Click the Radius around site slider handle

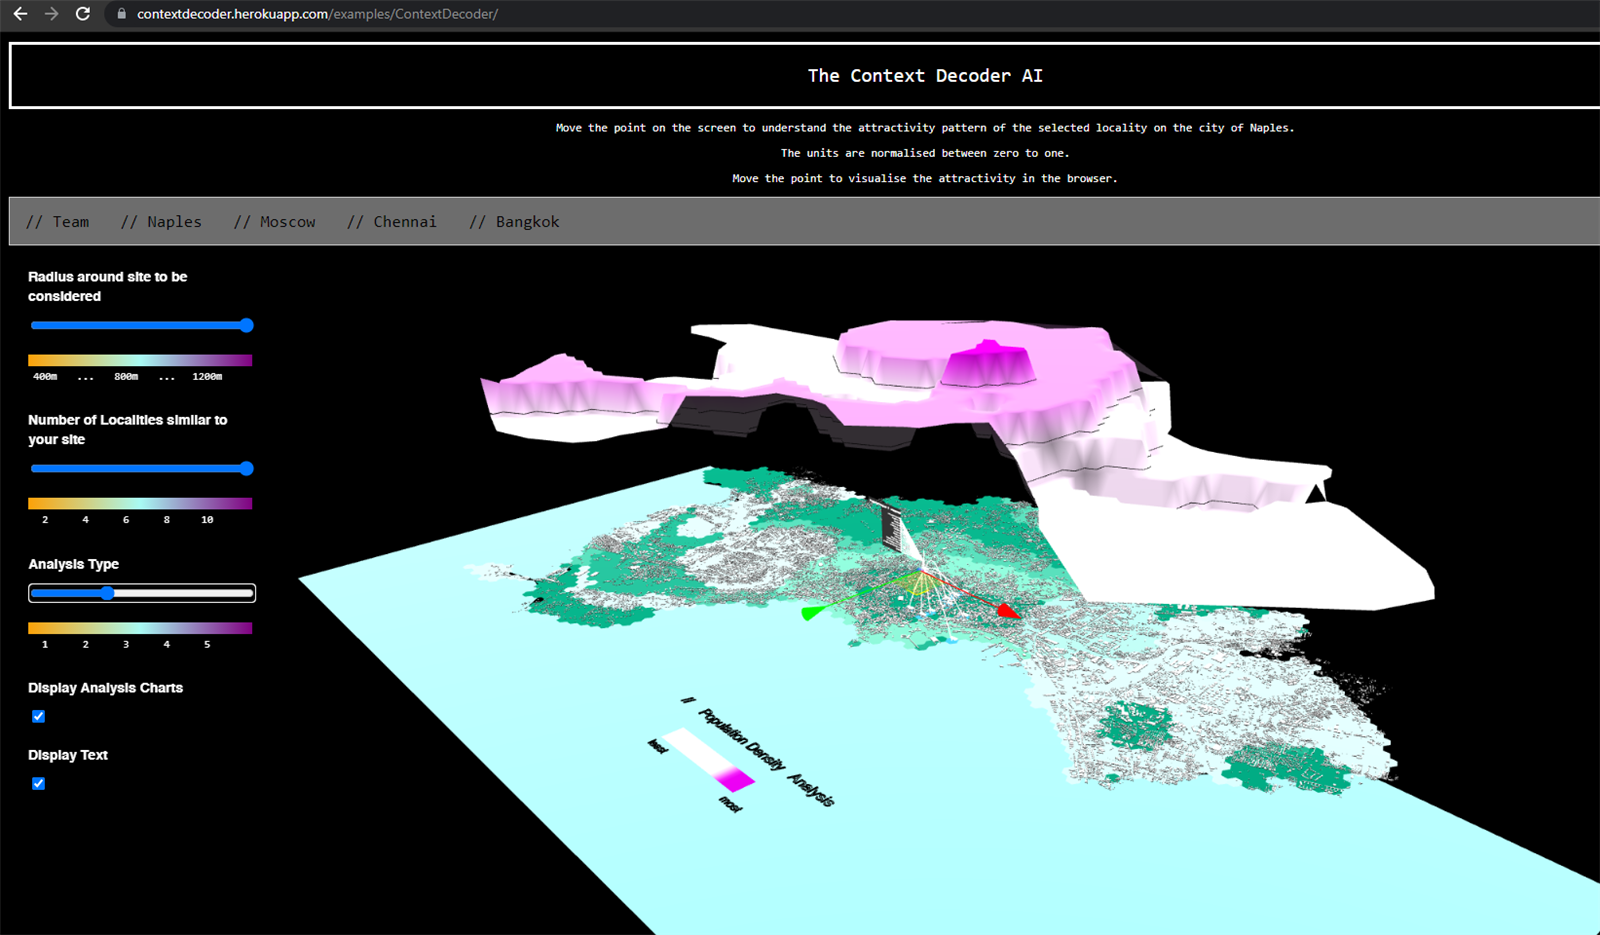click(x=246, y=325)
